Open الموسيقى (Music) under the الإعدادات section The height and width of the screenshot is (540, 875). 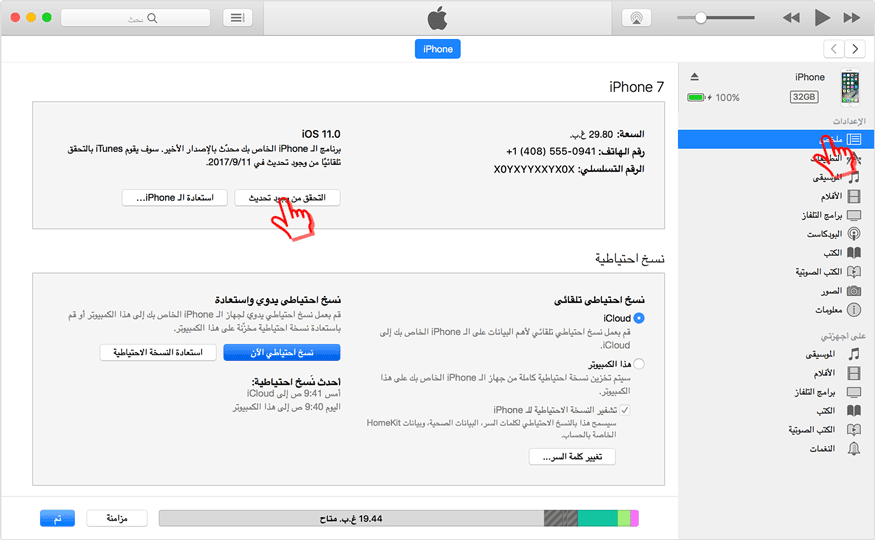pyautogui.click(x=836, y=177)
